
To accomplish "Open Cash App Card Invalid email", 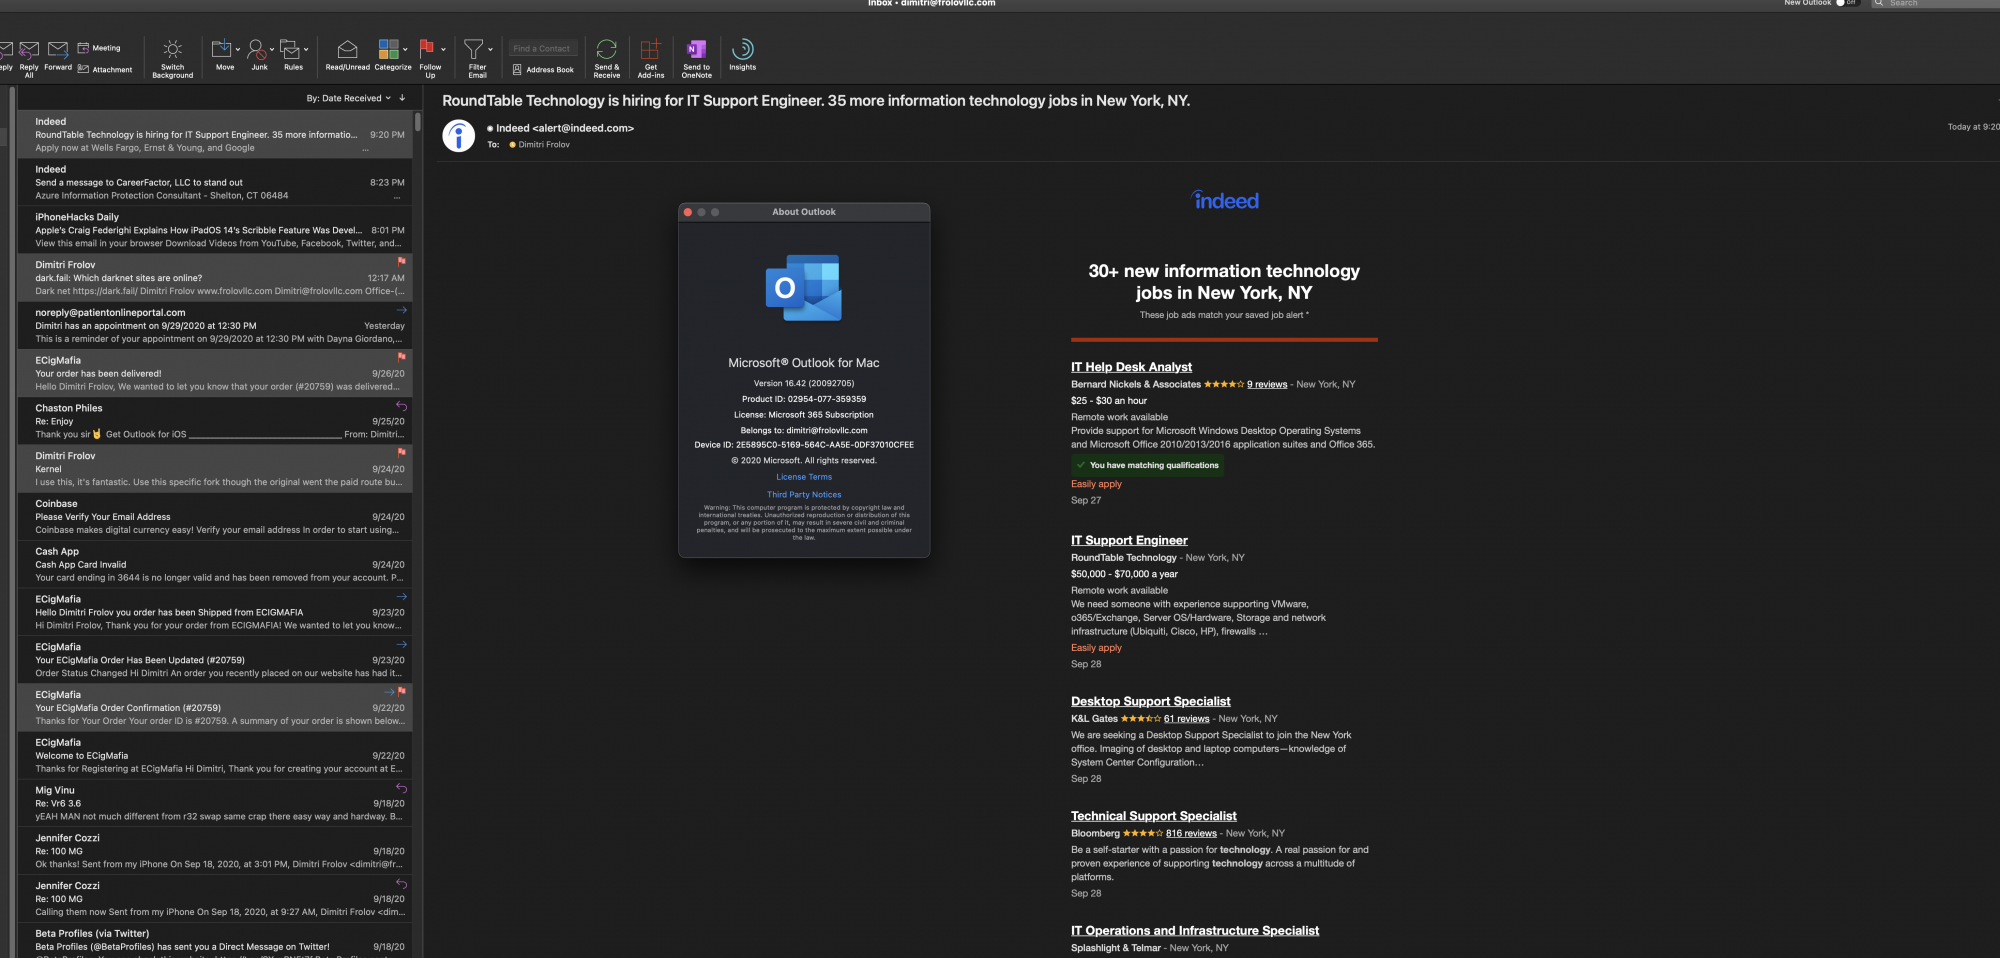I will coord(215,564).
